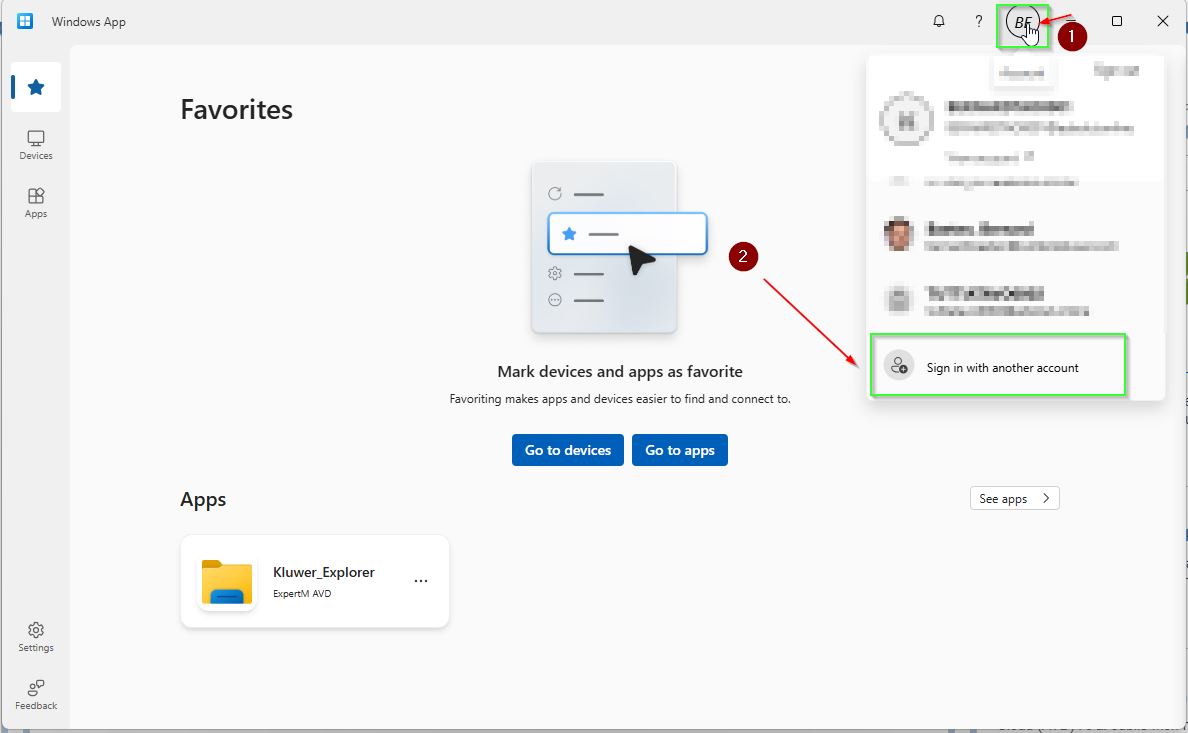Click the help question mark icon
Screen dimensions: 1188x733
978,21
